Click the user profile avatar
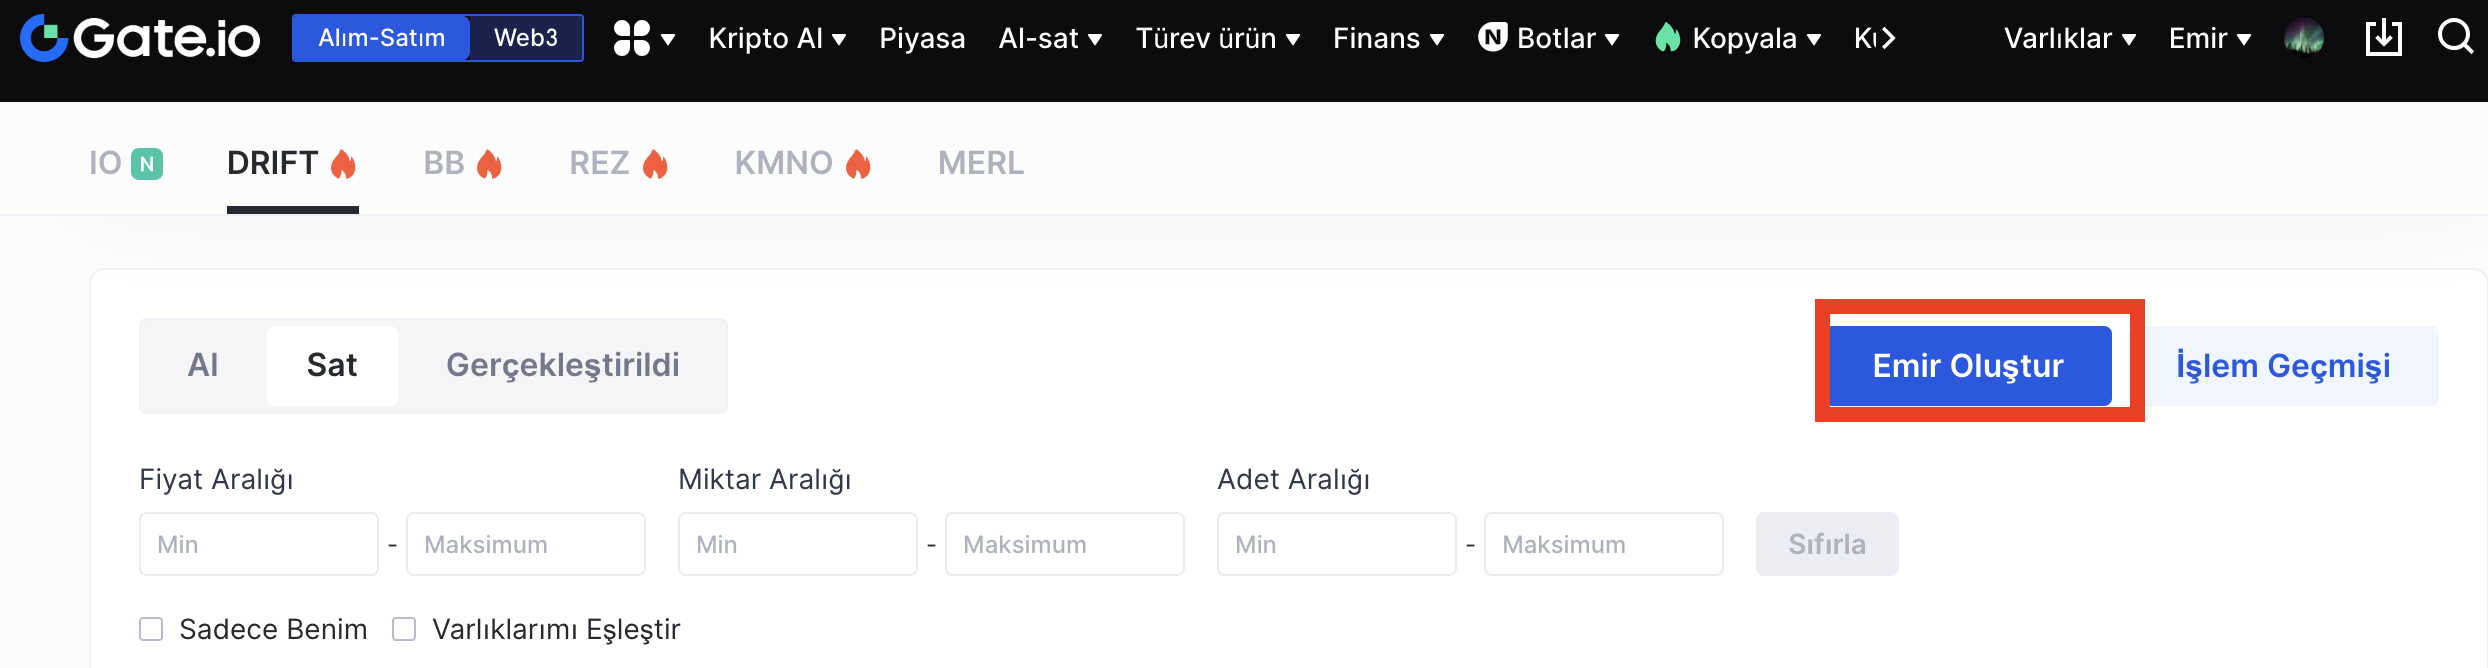Screen dimensions: 2488x668 coord(2304,38)
